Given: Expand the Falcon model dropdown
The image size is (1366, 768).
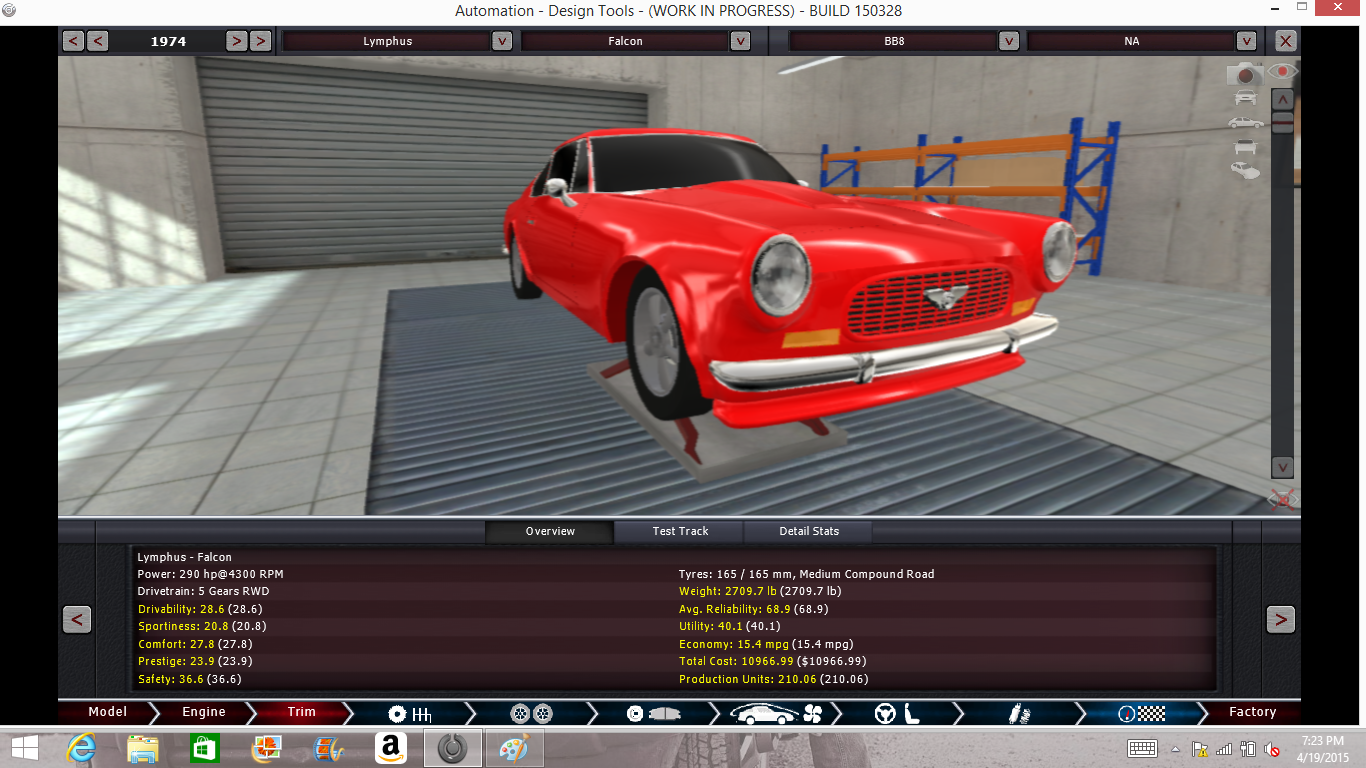Looking at the screenshot, I should tap(740, 41).
